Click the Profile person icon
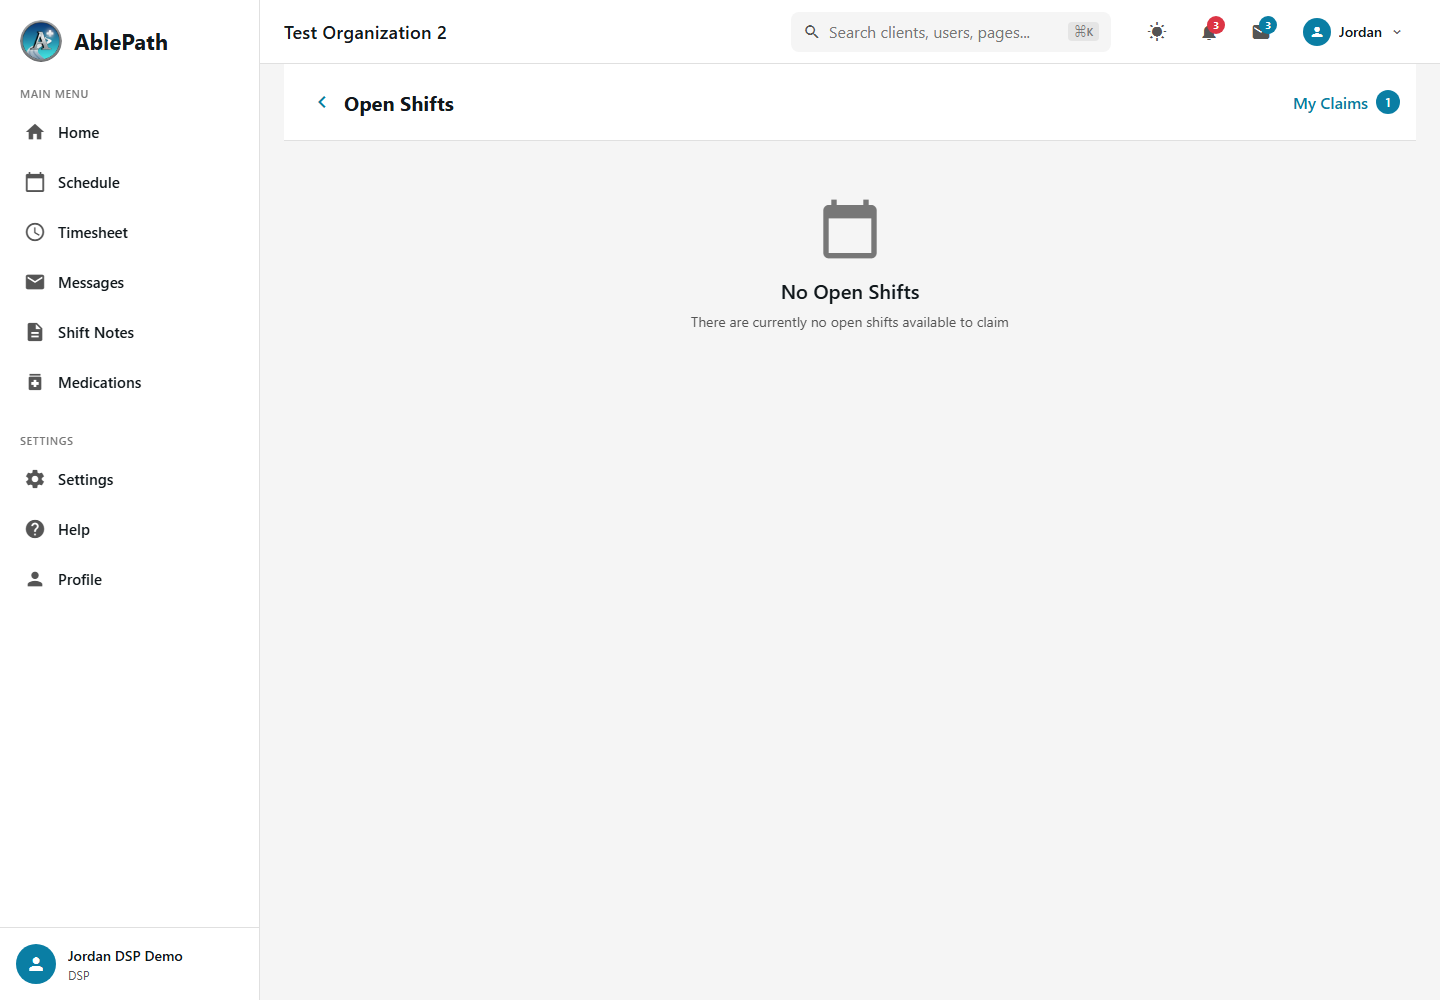 point(35,579)
